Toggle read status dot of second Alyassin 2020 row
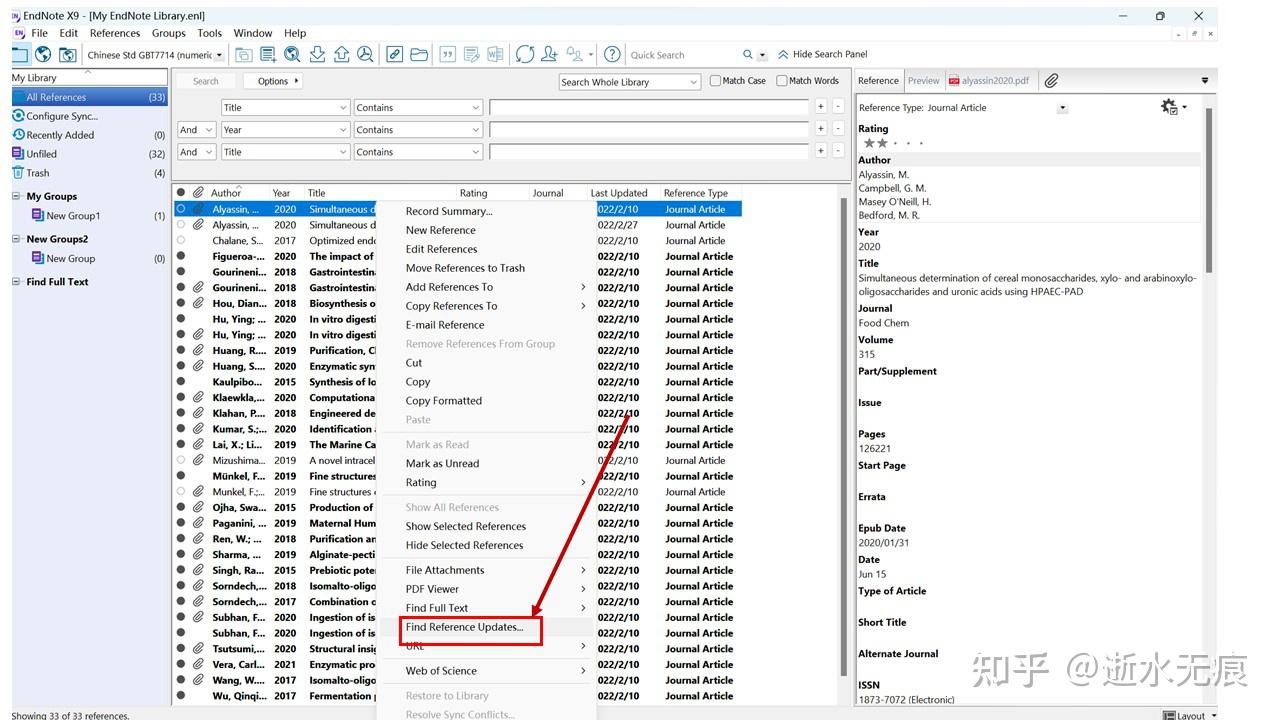The height and width of the screenshot is (720, 1280). coord(181,225)
